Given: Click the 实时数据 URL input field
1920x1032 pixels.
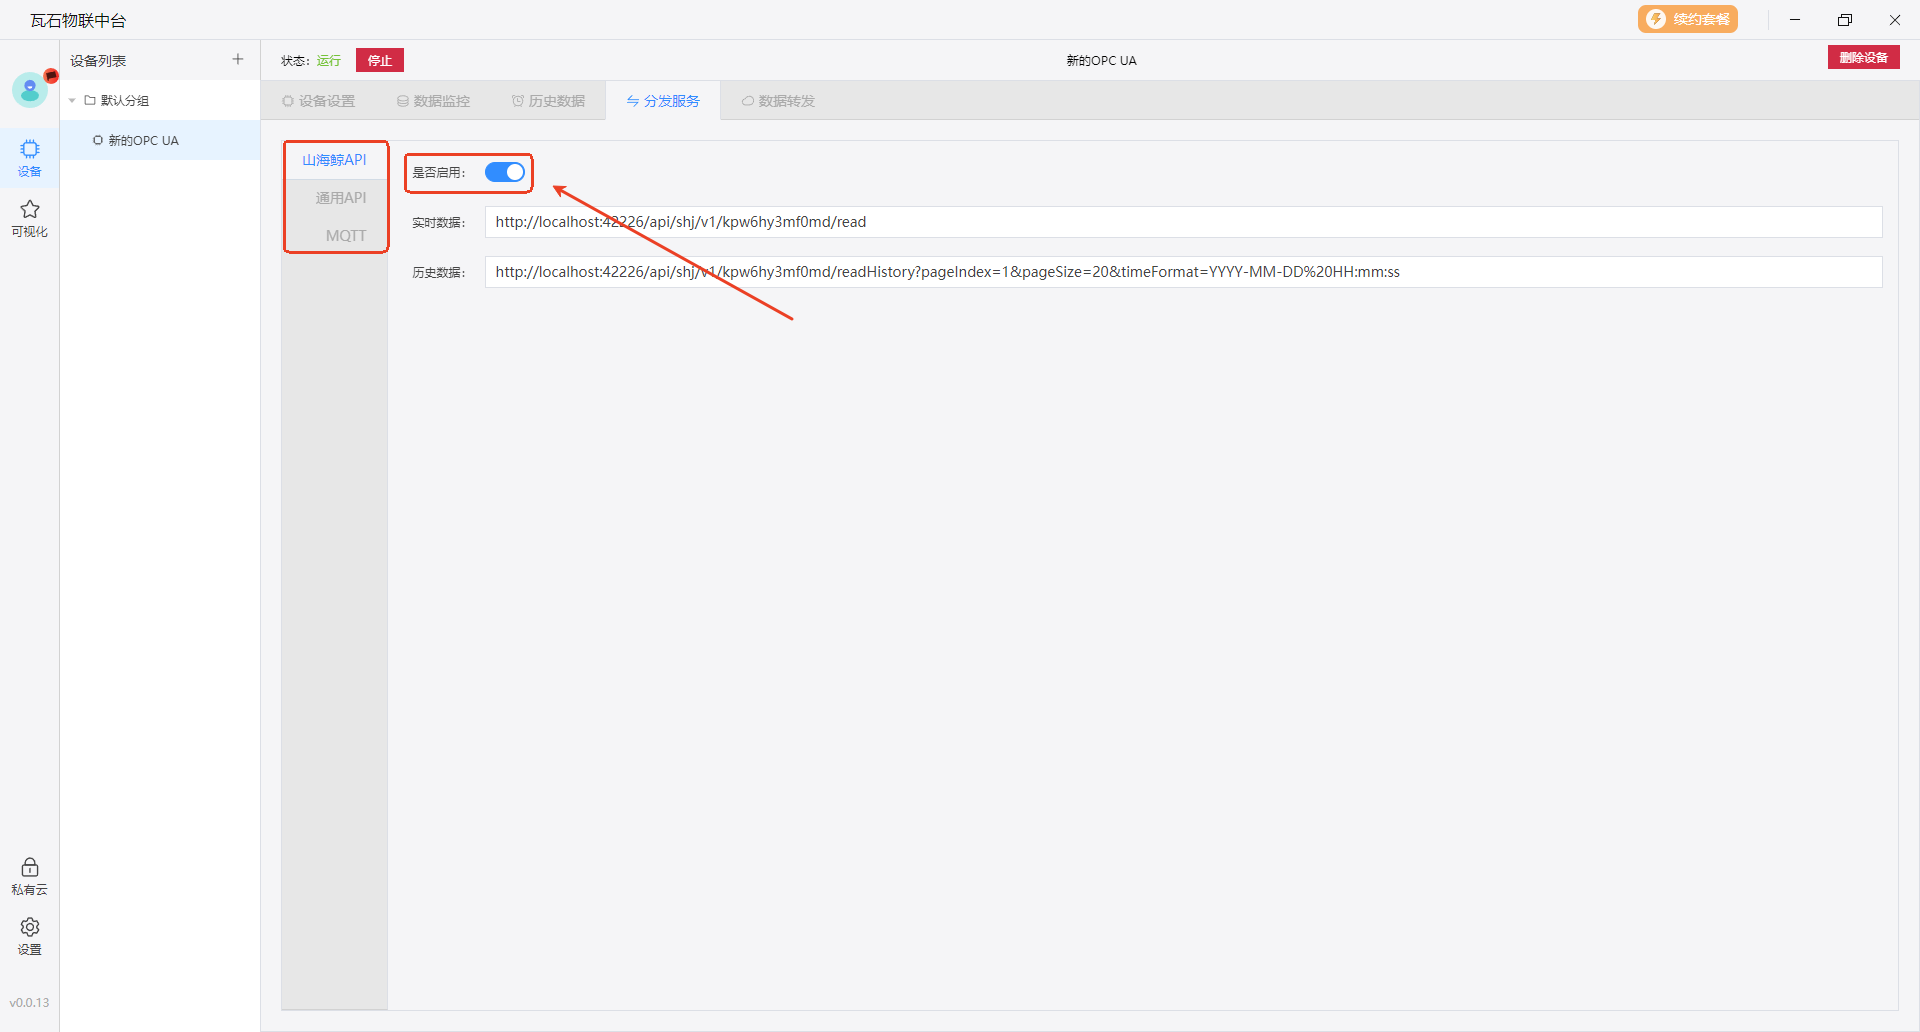Looking at the screenshot, I should point(1182,222).
